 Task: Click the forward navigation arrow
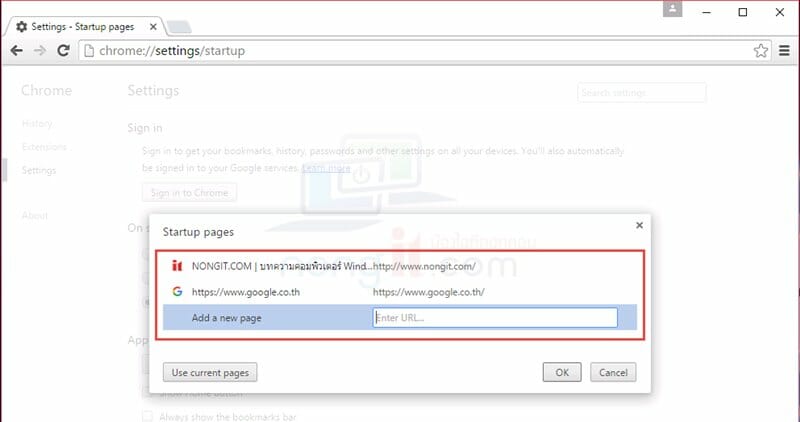coord(40,51)
